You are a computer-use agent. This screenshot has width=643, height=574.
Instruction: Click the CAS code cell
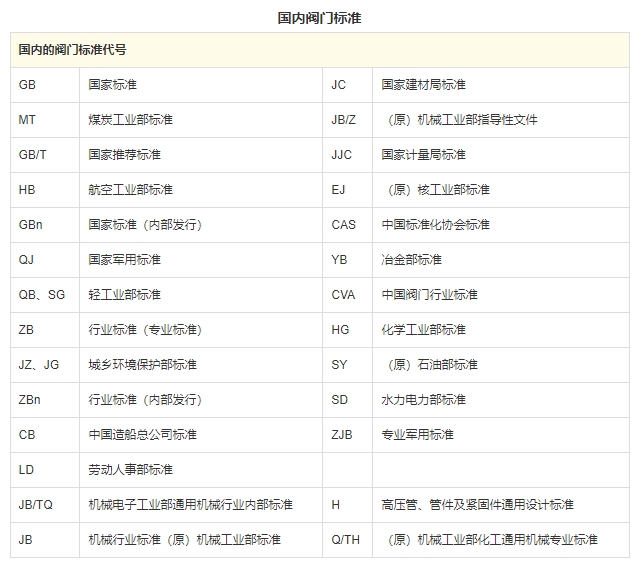tap(347, 225)
